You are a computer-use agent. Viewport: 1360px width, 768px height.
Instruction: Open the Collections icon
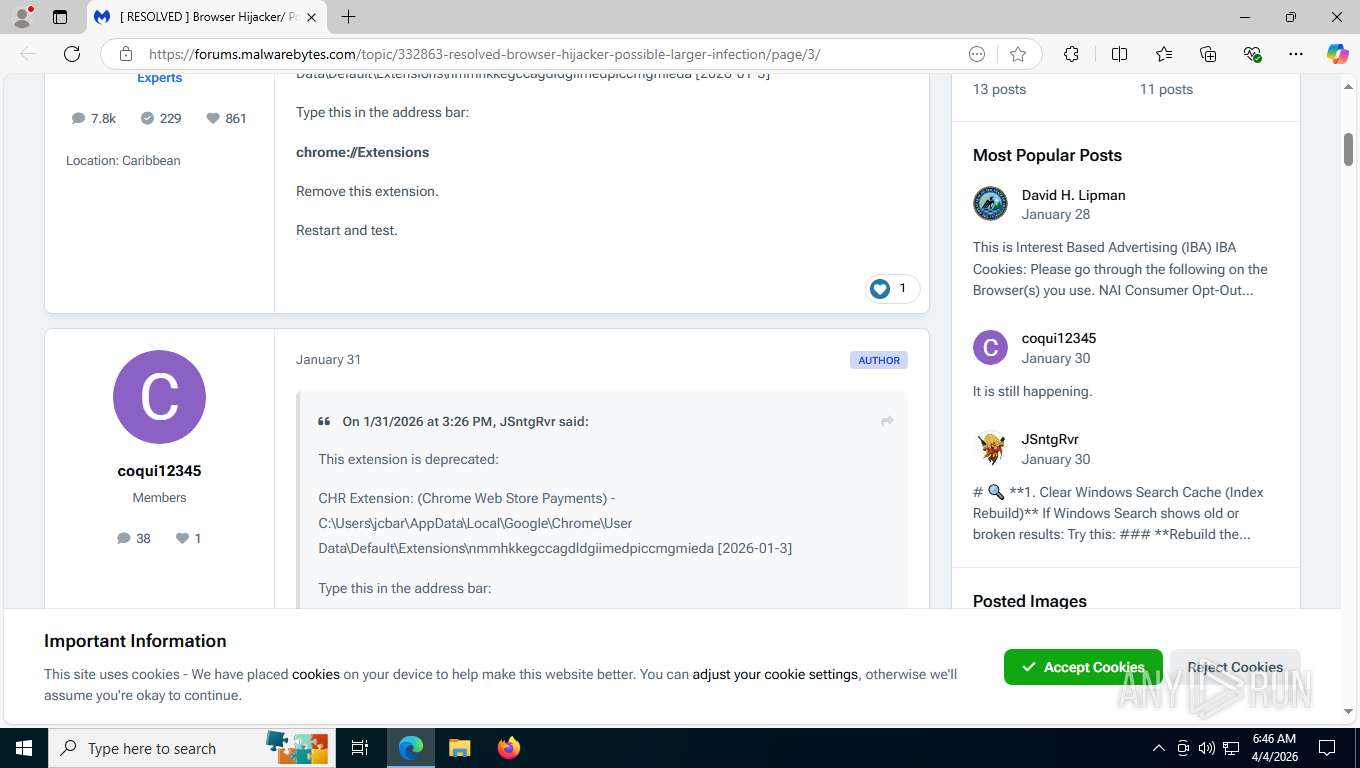tap(1208, 54)
